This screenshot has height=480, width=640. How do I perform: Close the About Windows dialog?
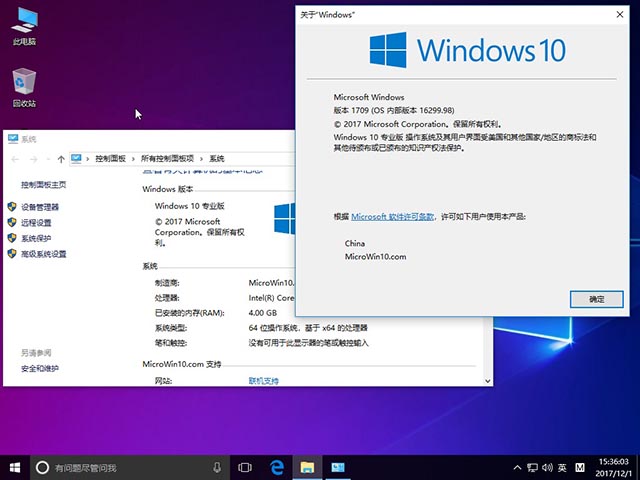click(620, 14)
